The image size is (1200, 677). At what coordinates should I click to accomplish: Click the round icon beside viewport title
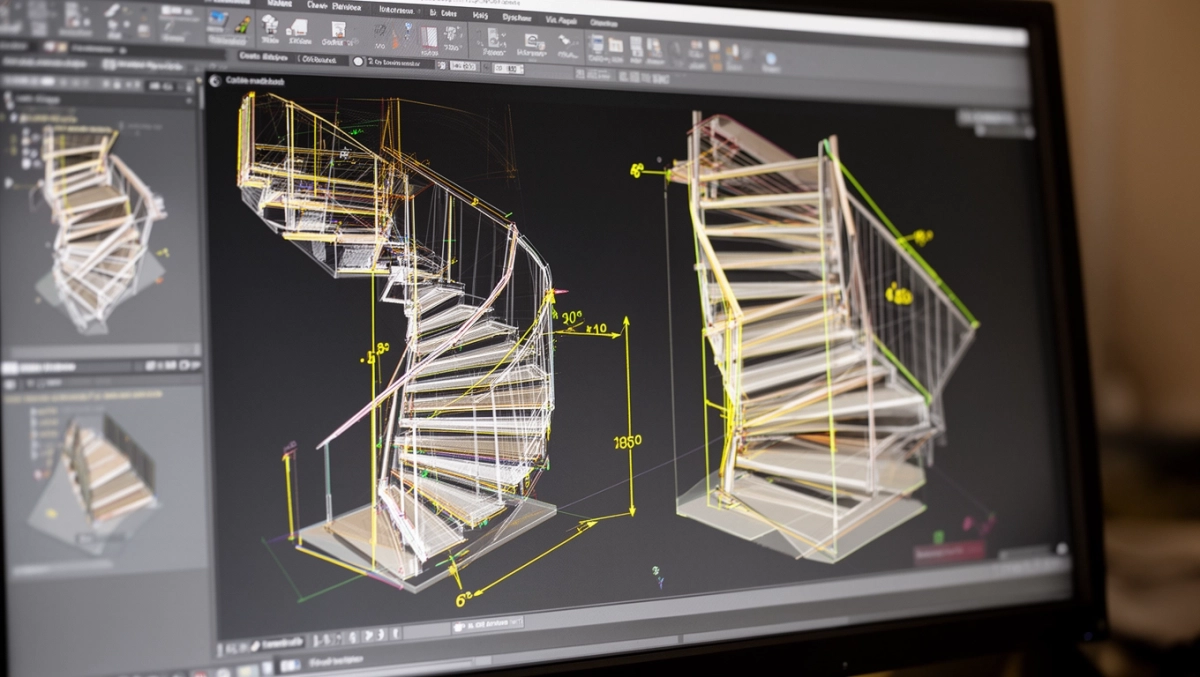coord(215,81)
